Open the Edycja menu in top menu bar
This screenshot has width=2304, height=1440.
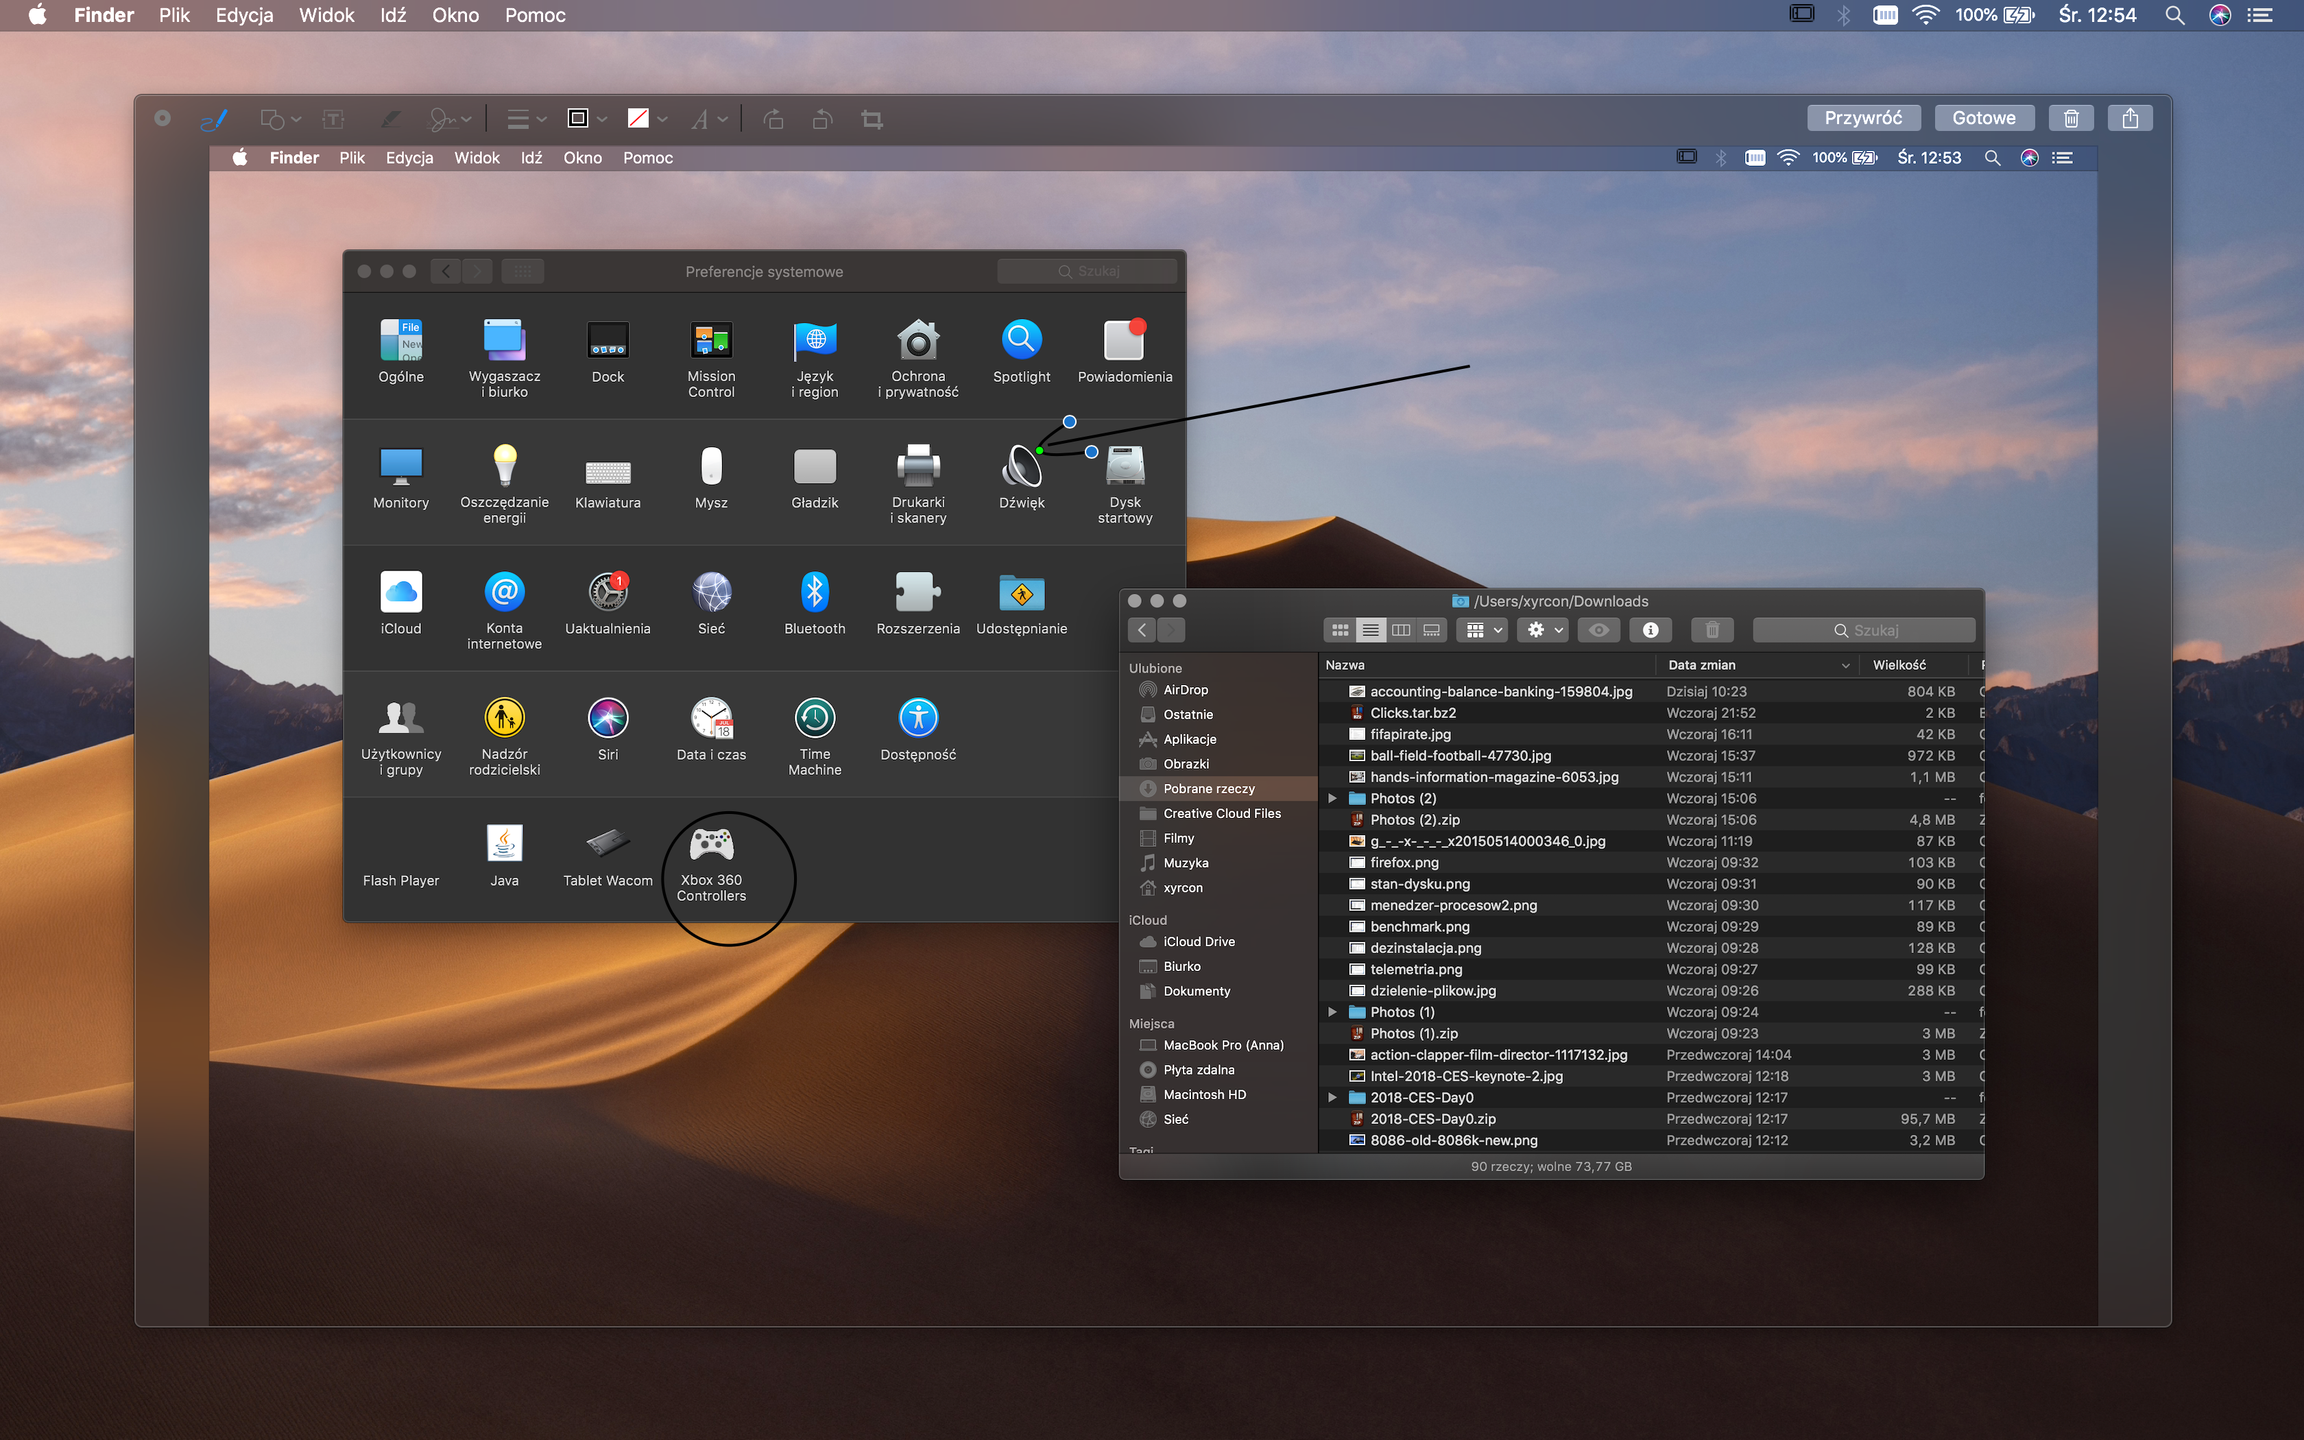point(244,15)
